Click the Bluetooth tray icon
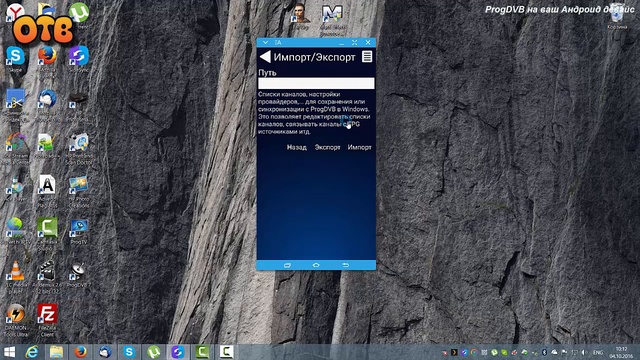Screen dimensions: 640x360 tap(544, 352)
